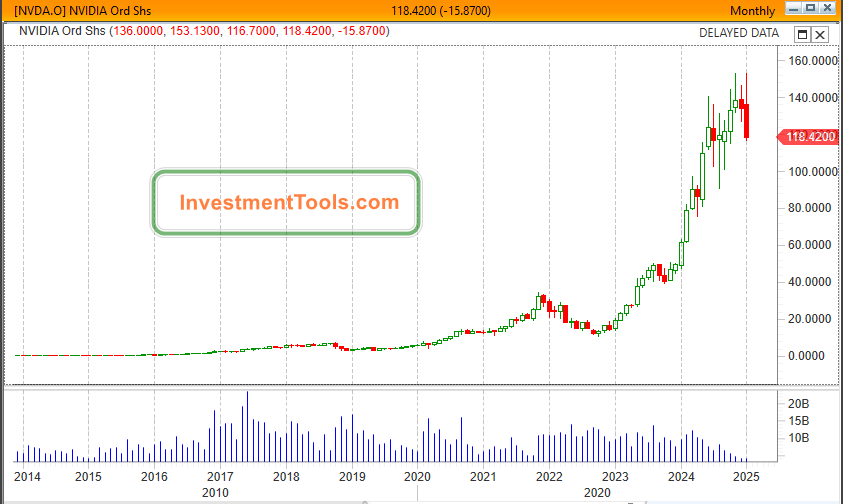The image size is (843, 504).
Task: Select the tallest volume bar in 2017
Action: pos(247,427)
